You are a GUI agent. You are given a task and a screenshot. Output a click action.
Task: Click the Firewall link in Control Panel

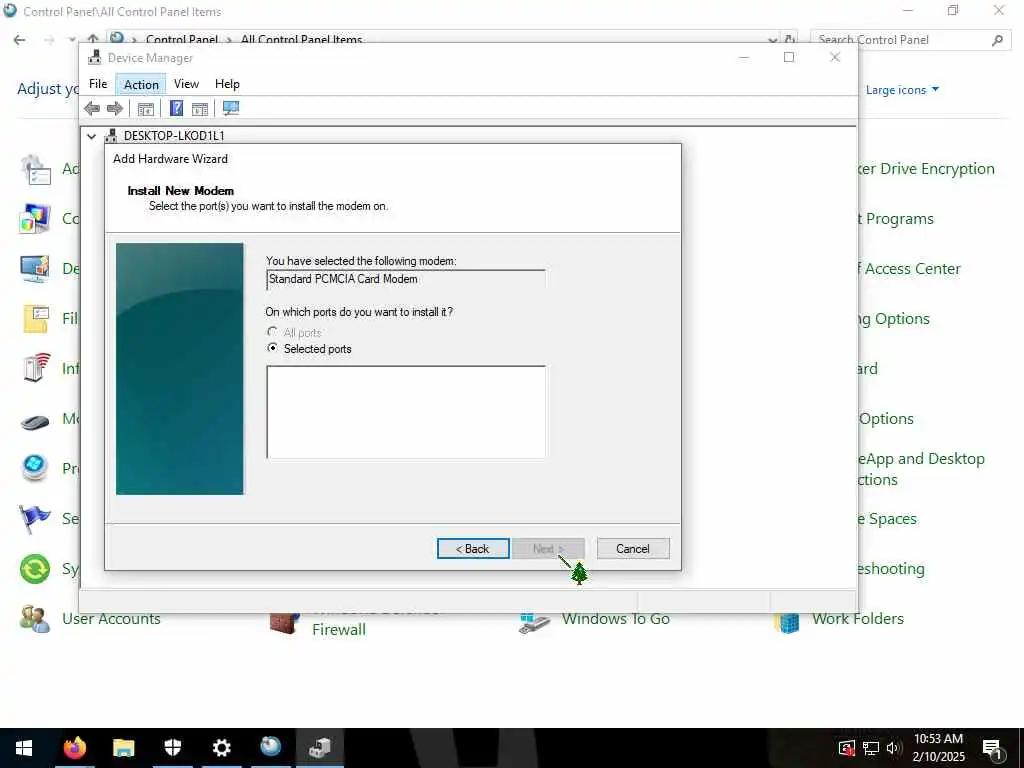[338, 630]
